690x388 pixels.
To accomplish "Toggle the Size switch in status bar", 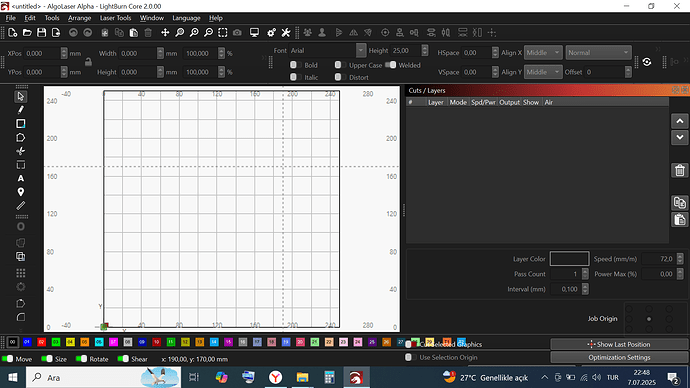I will pos(47,359).
